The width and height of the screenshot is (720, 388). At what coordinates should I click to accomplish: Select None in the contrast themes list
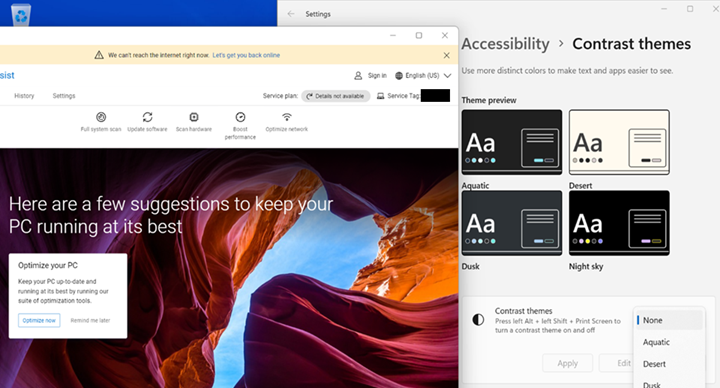point(669,320)
